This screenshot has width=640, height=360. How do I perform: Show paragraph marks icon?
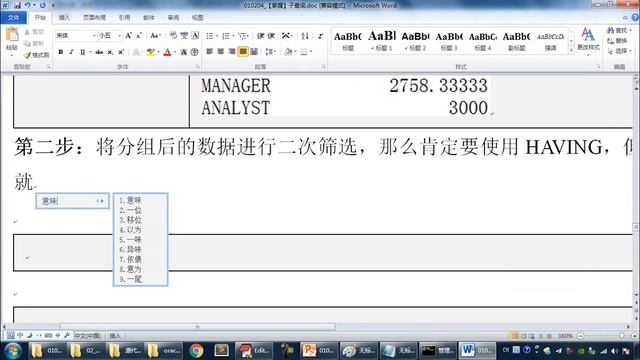point(320,36)
